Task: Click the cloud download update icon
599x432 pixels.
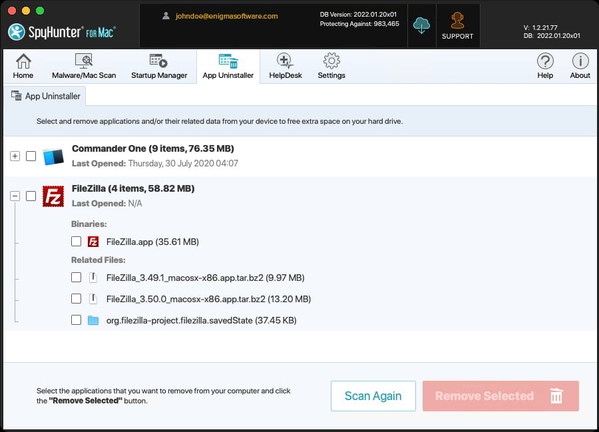Action: (421, 25)
